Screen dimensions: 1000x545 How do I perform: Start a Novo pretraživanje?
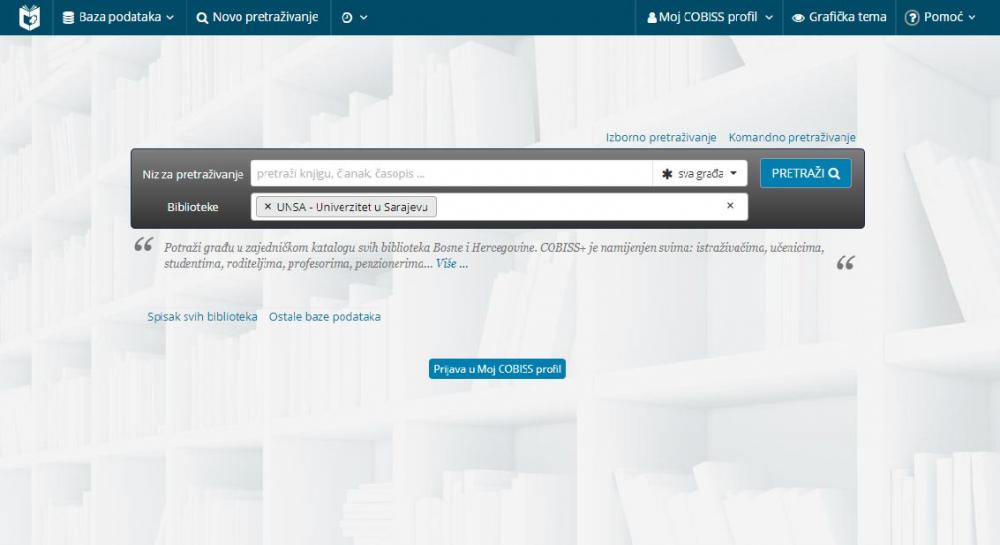tap(258, 17)
